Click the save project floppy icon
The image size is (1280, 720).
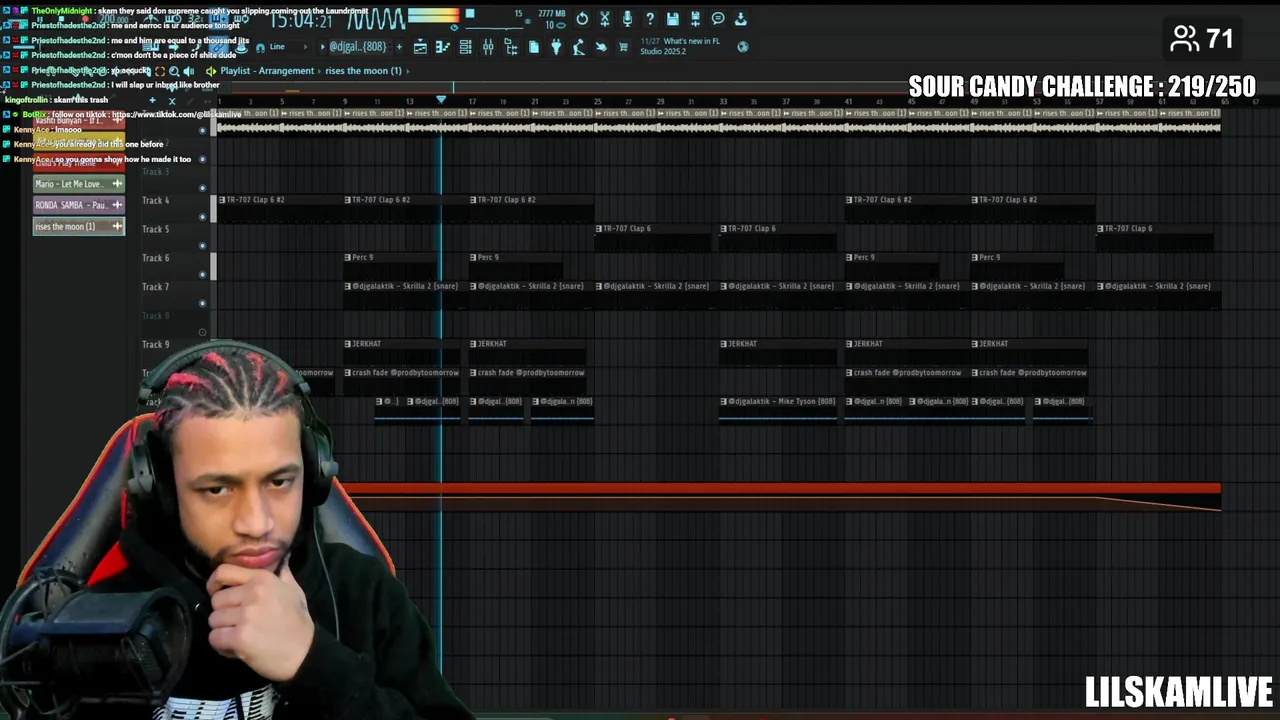(673, 18)
